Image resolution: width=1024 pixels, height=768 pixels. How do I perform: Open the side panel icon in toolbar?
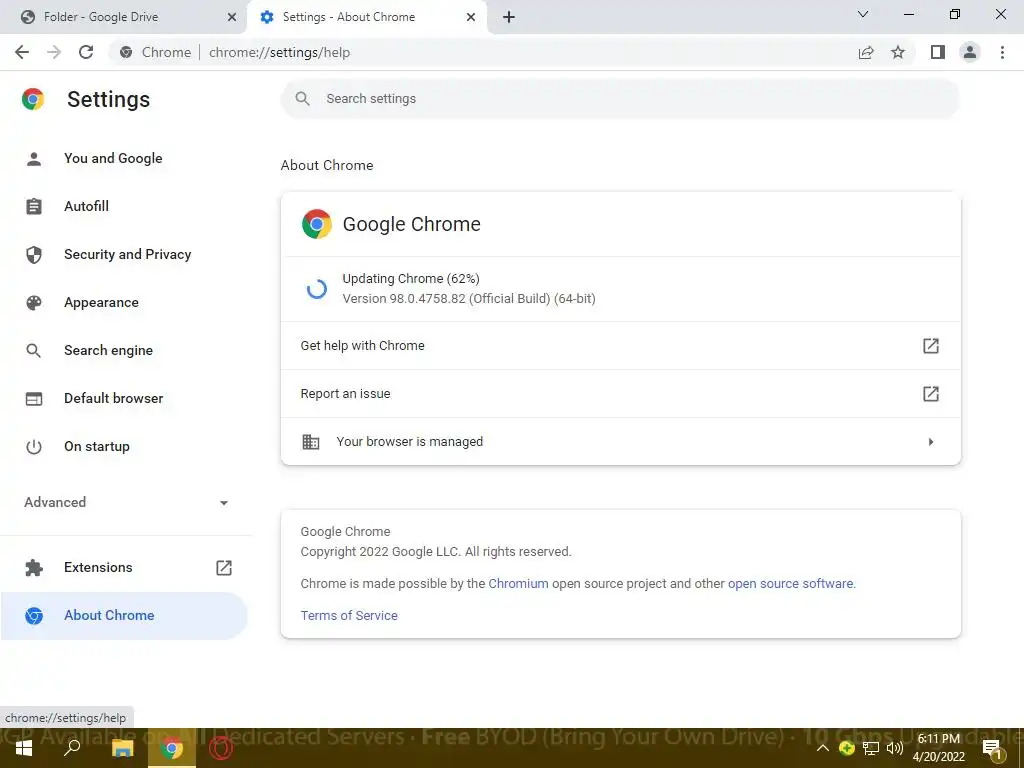(938, 52)
